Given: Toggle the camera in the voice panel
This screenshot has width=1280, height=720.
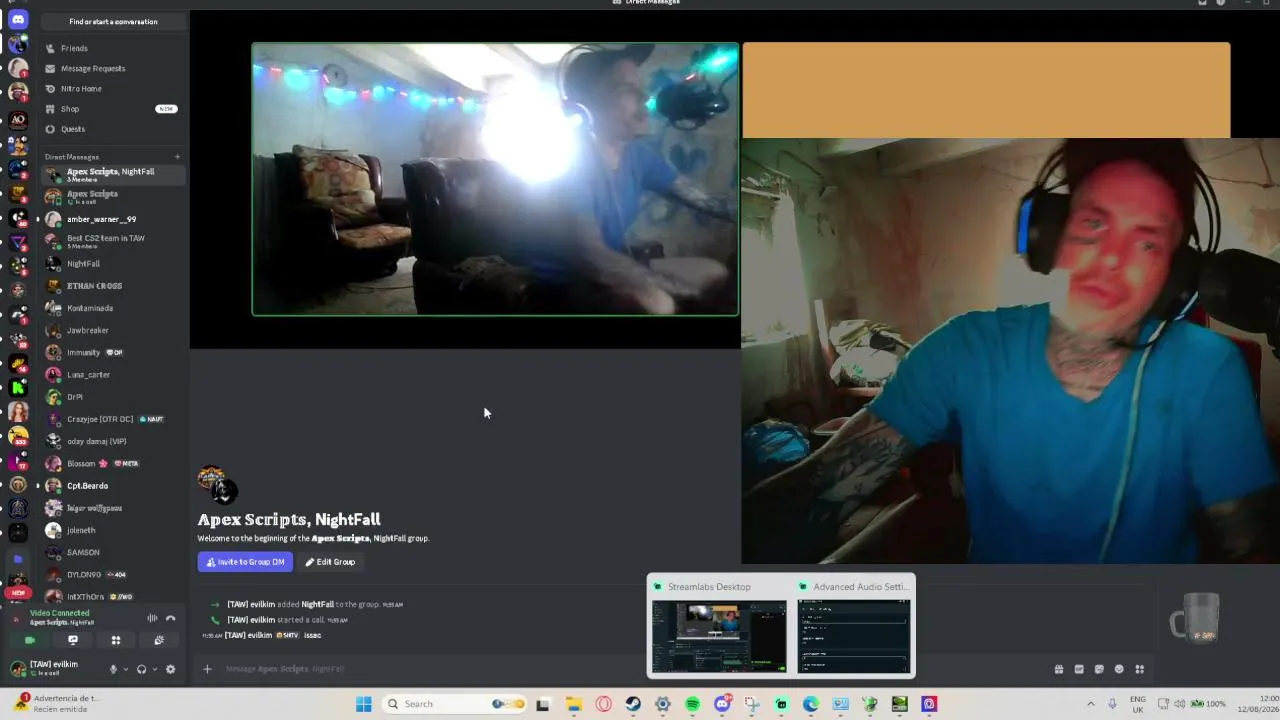Looking at the screenshot, I should coord(30,640).
